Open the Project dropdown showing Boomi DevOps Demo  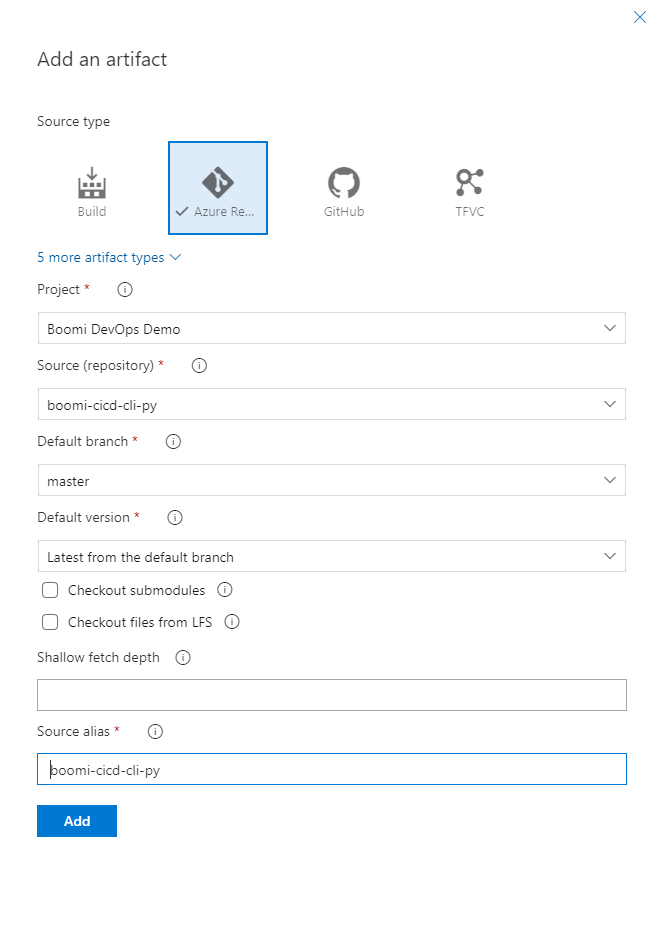[x=332, y=328]
